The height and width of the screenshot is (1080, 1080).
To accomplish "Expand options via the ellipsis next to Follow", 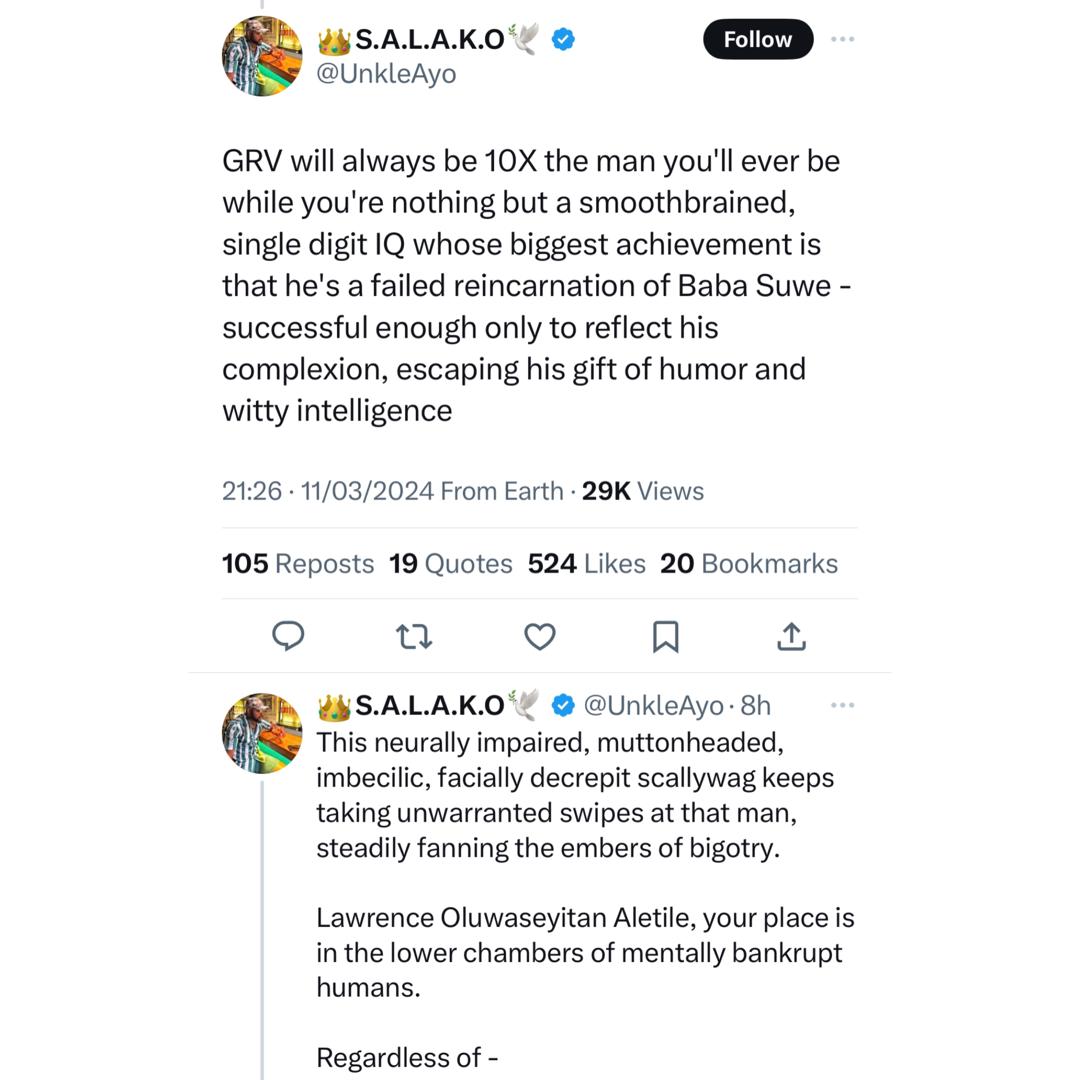I will point(843,39).
